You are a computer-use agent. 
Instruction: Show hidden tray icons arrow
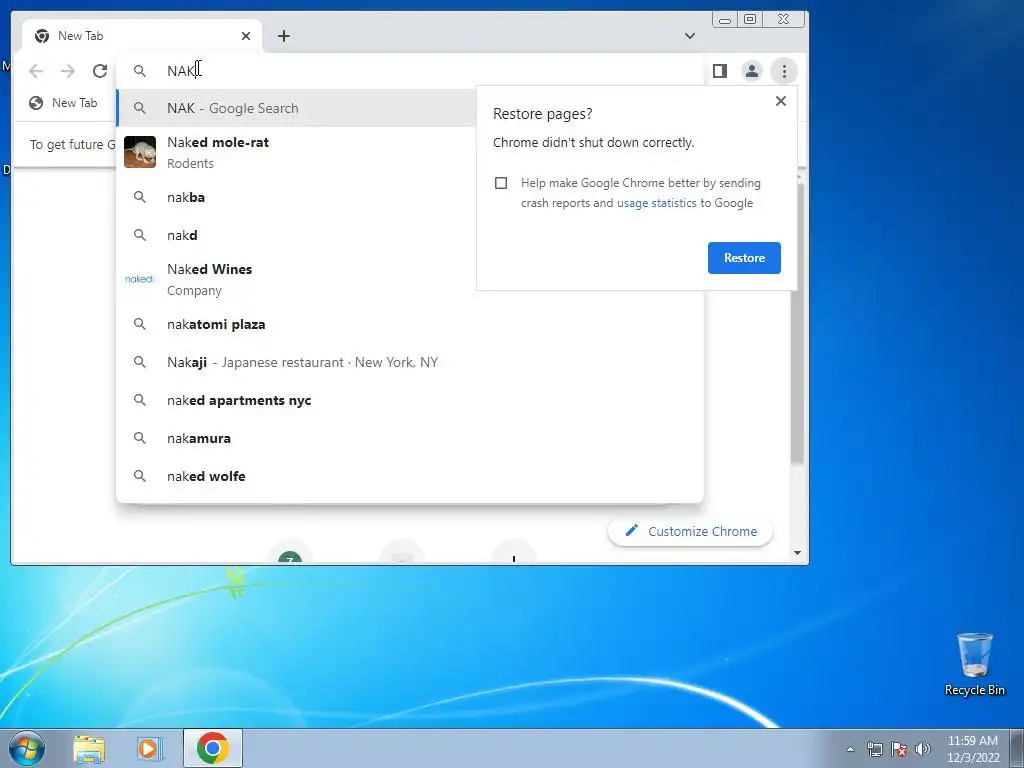point(850,749)
